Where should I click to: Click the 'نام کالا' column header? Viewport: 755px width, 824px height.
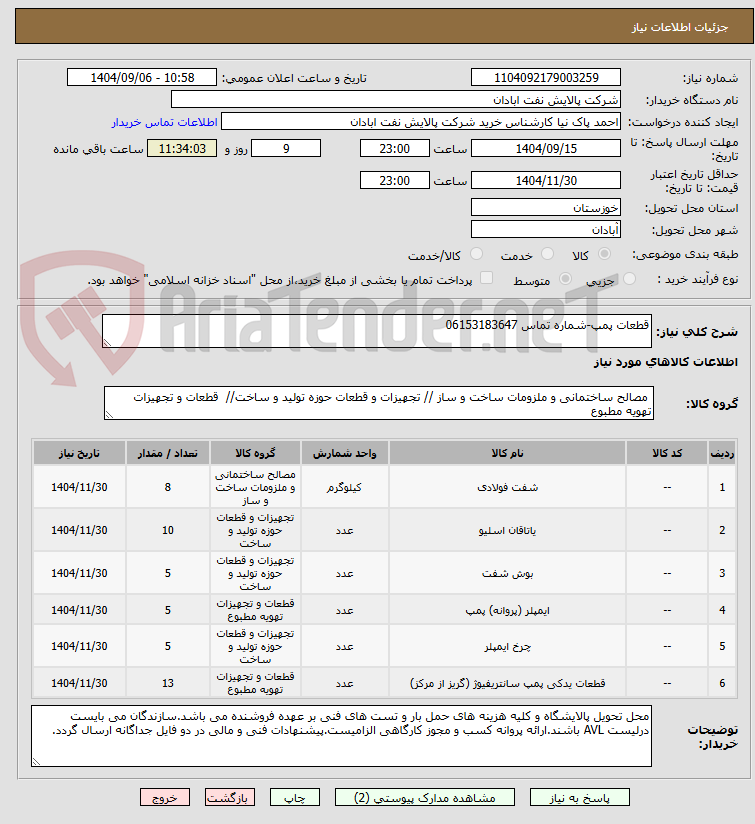point(507,453)
